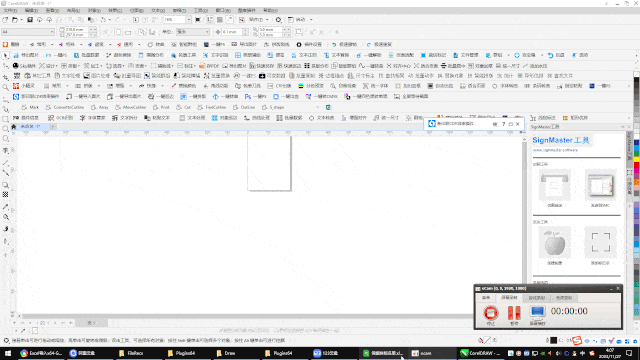This screenshot has width=640, height=360.
Task: Pause the oCam recording
Action: 514,313
